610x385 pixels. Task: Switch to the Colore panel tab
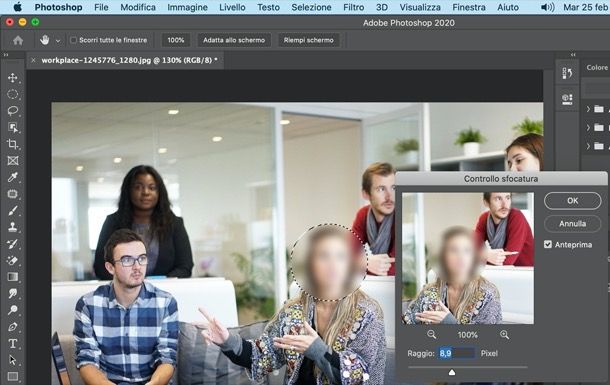(x=597, y=67)
